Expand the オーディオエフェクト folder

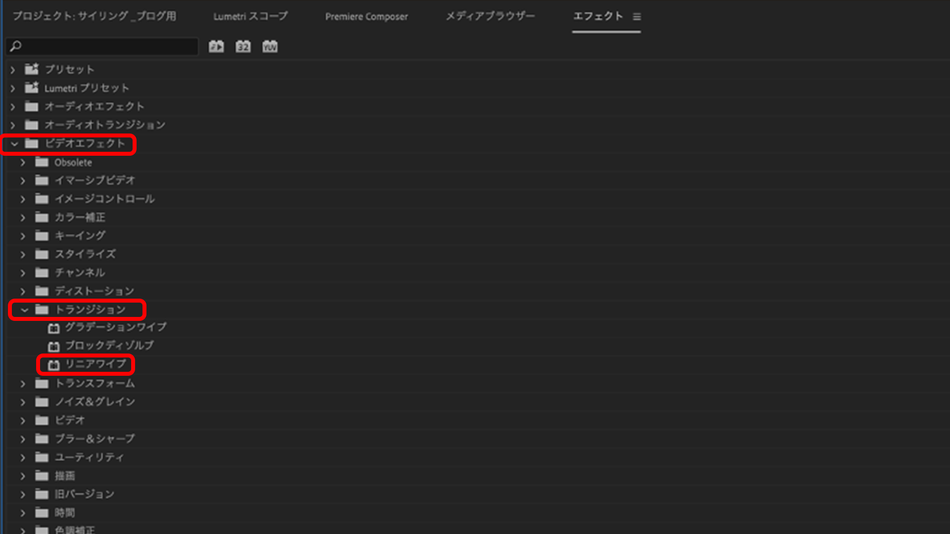coord(13,107)
